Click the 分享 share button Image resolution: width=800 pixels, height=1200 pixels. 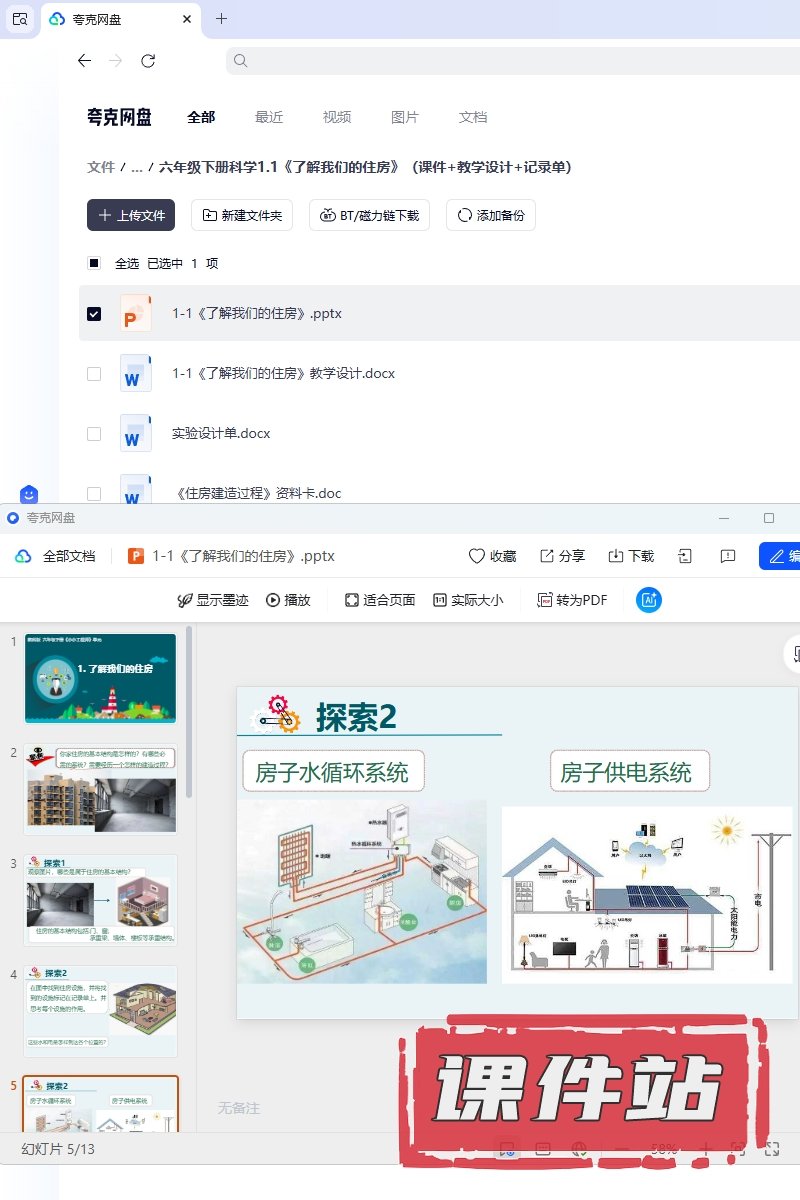pyautogui.click(x=562, y=556)
